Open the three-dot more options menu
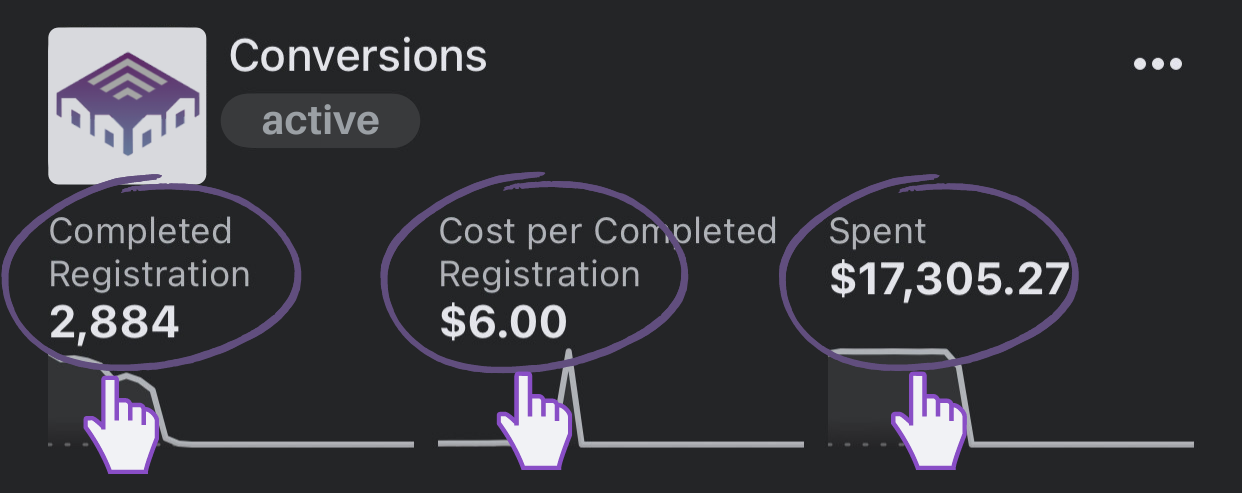The height and width of the screenshot is (493, 1242). pyautogui.click(x=1158, y=64)
